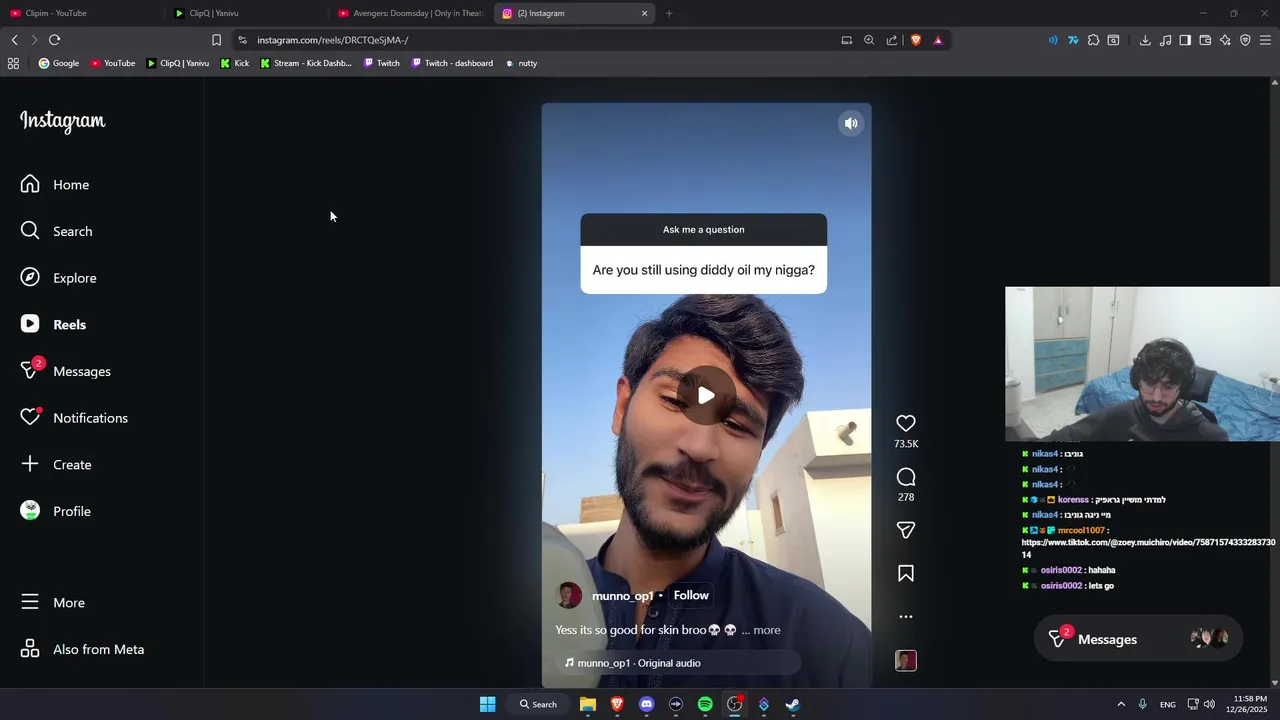
Task: Expand the caption with more
Action: pyautogui.click(x=767, y=630)
